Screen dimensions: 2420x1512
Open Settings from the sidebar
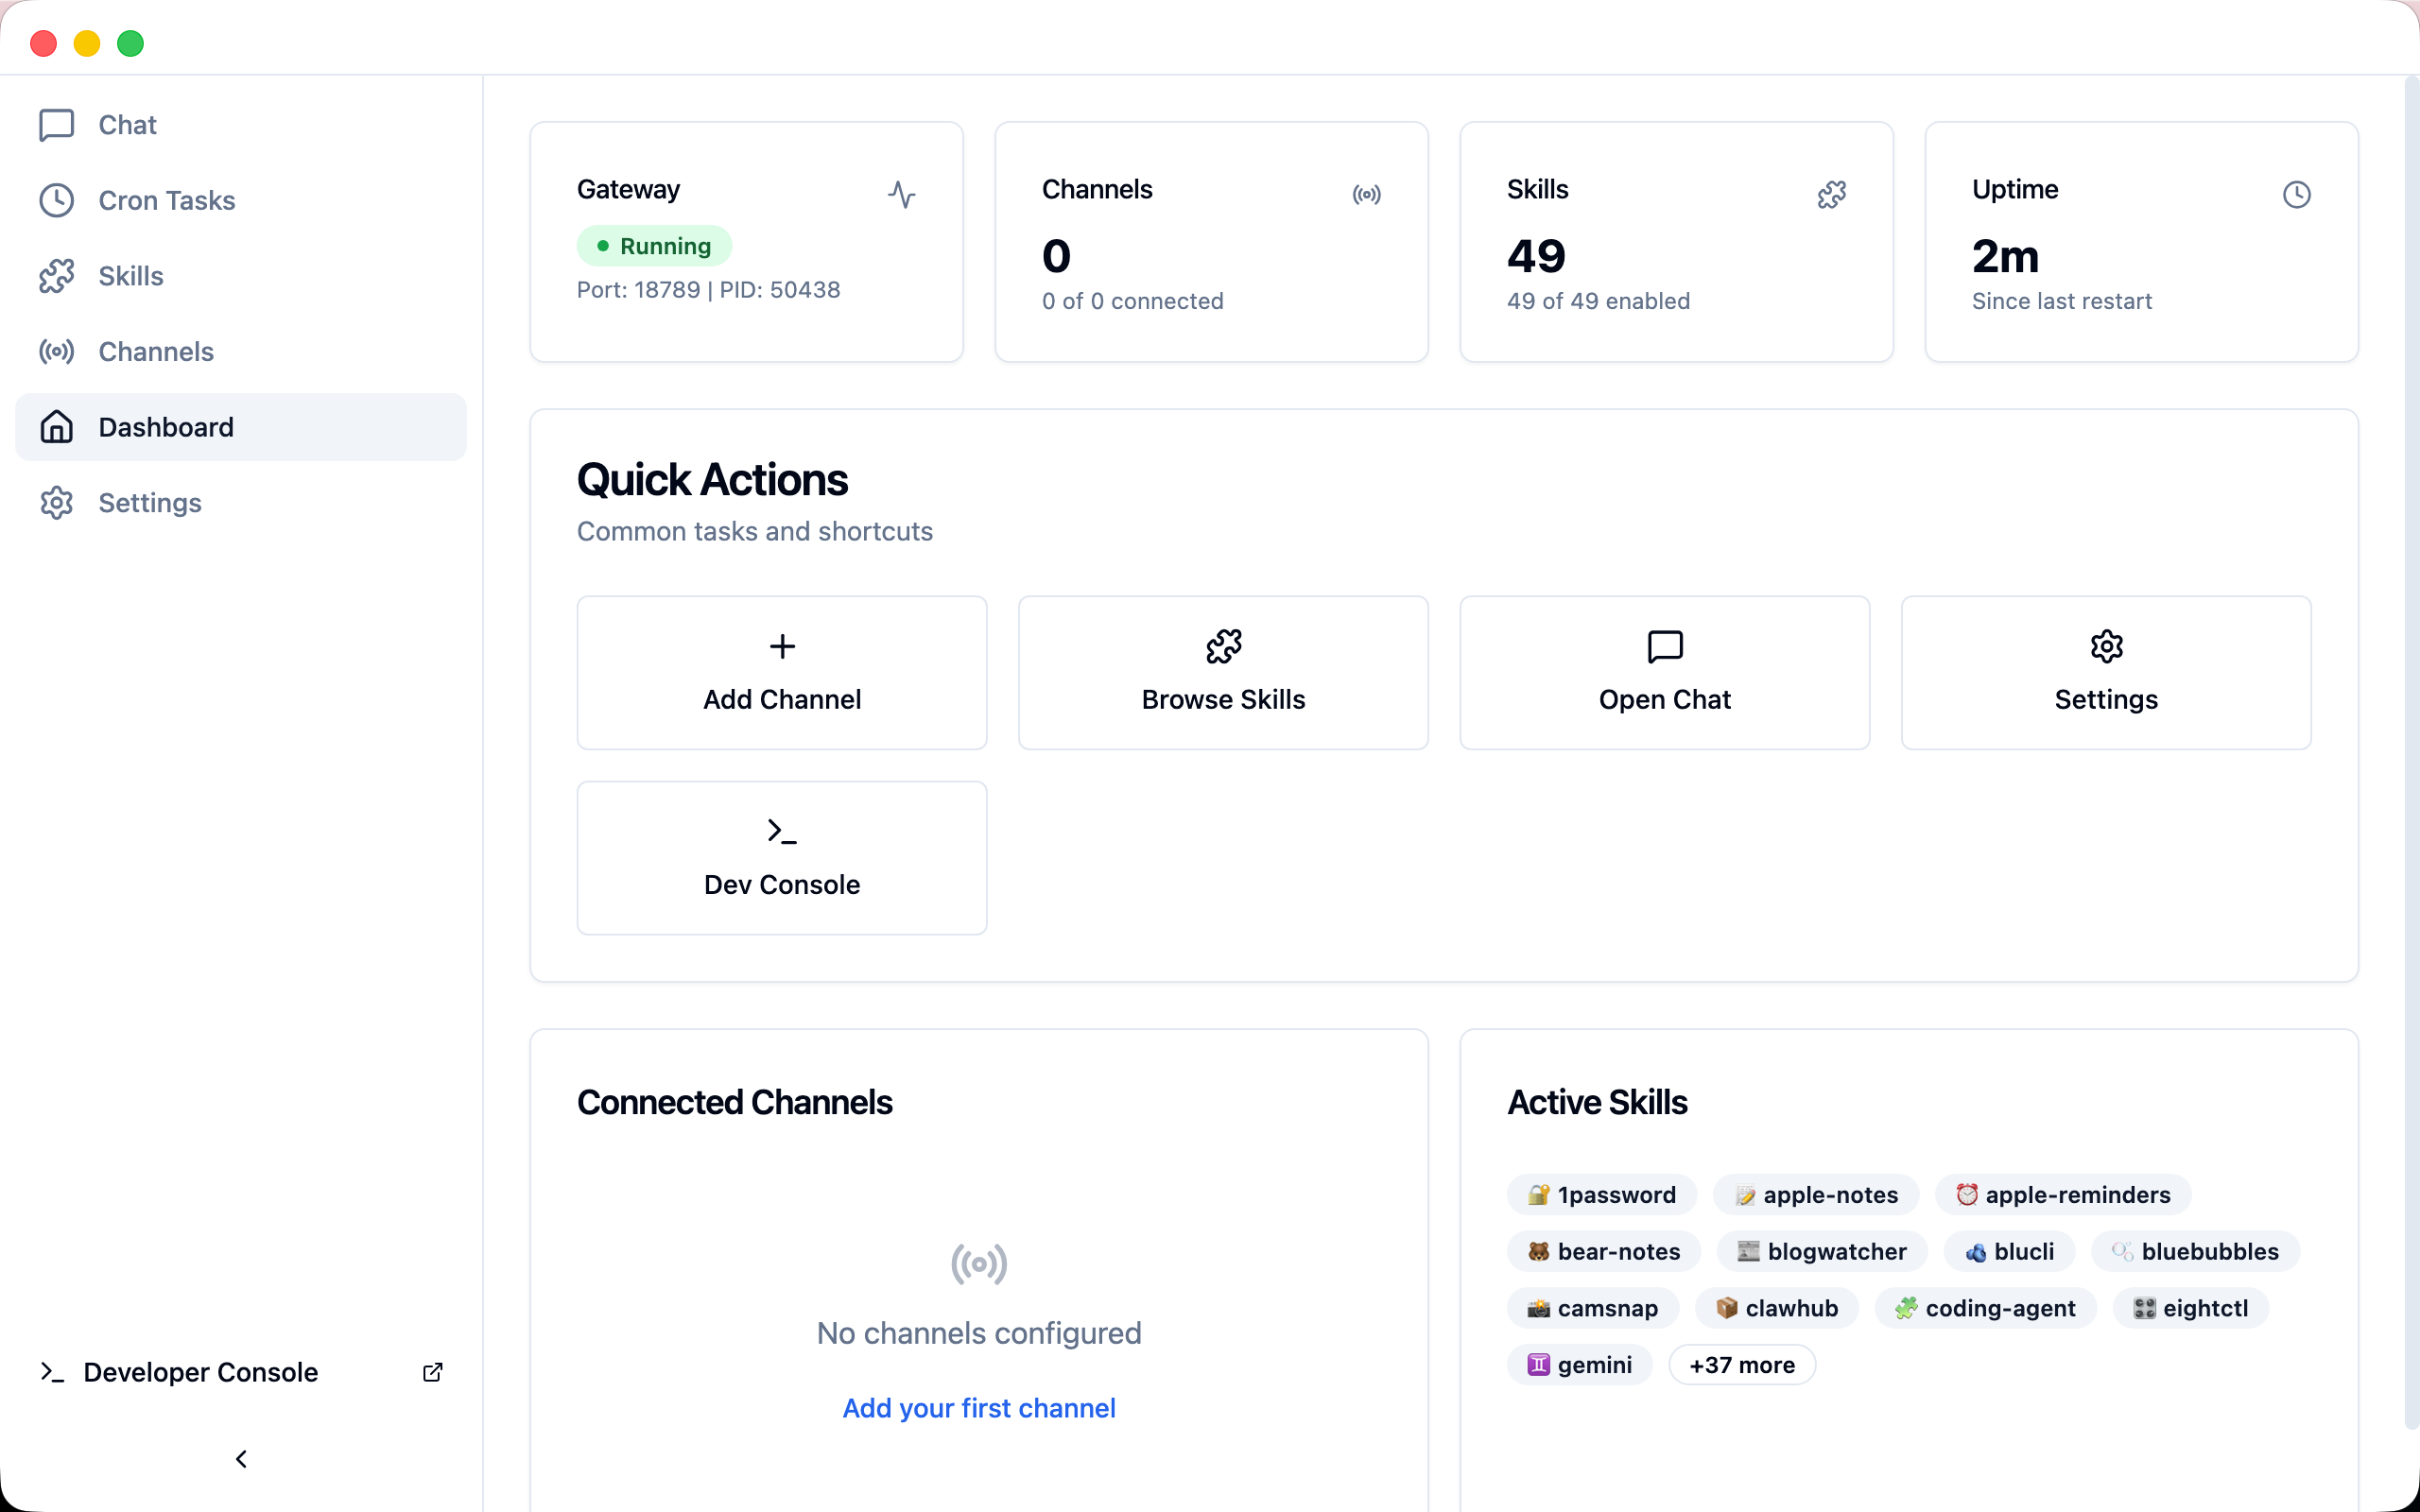[x=149, y=503]
